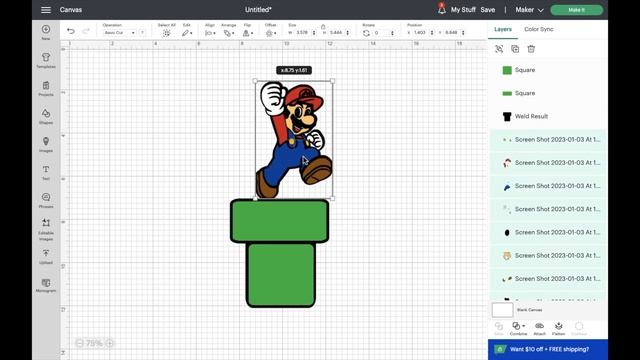This screenshot has width=640, height=360.
Task: Click the Position X stepper arrows
Action: click(432, 33)
